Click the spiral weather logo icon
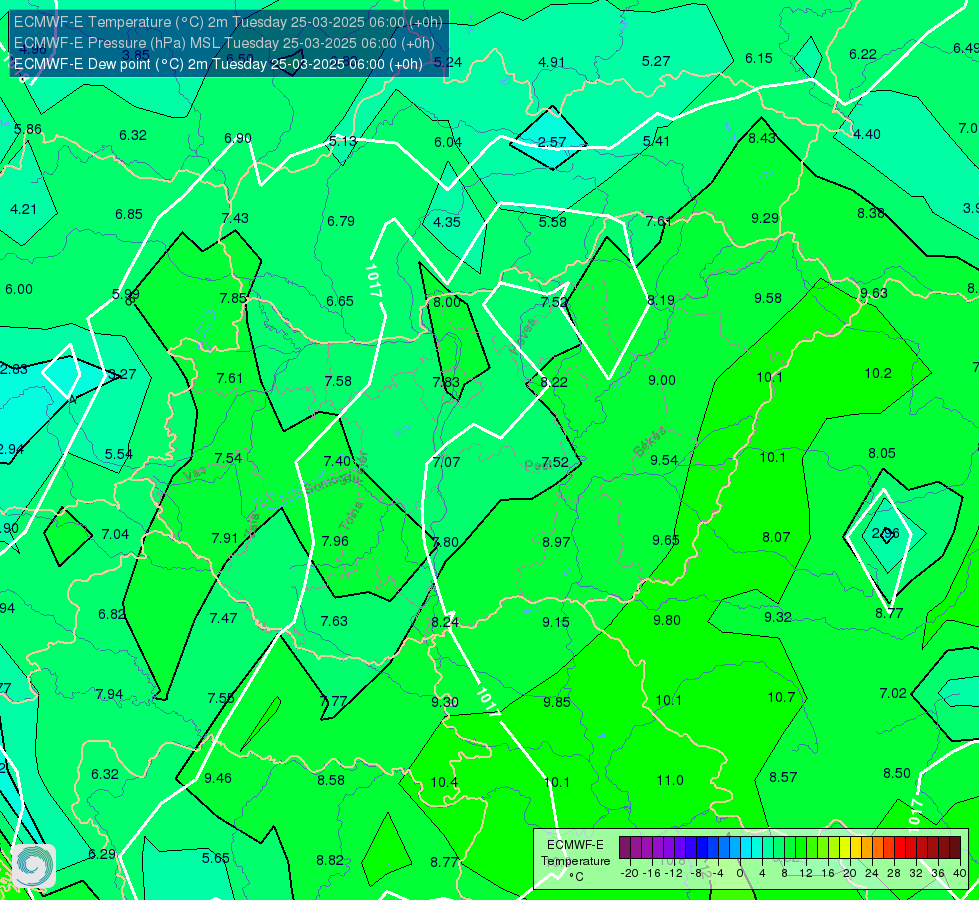Screen dimensions: 979x900 (34, 865)
